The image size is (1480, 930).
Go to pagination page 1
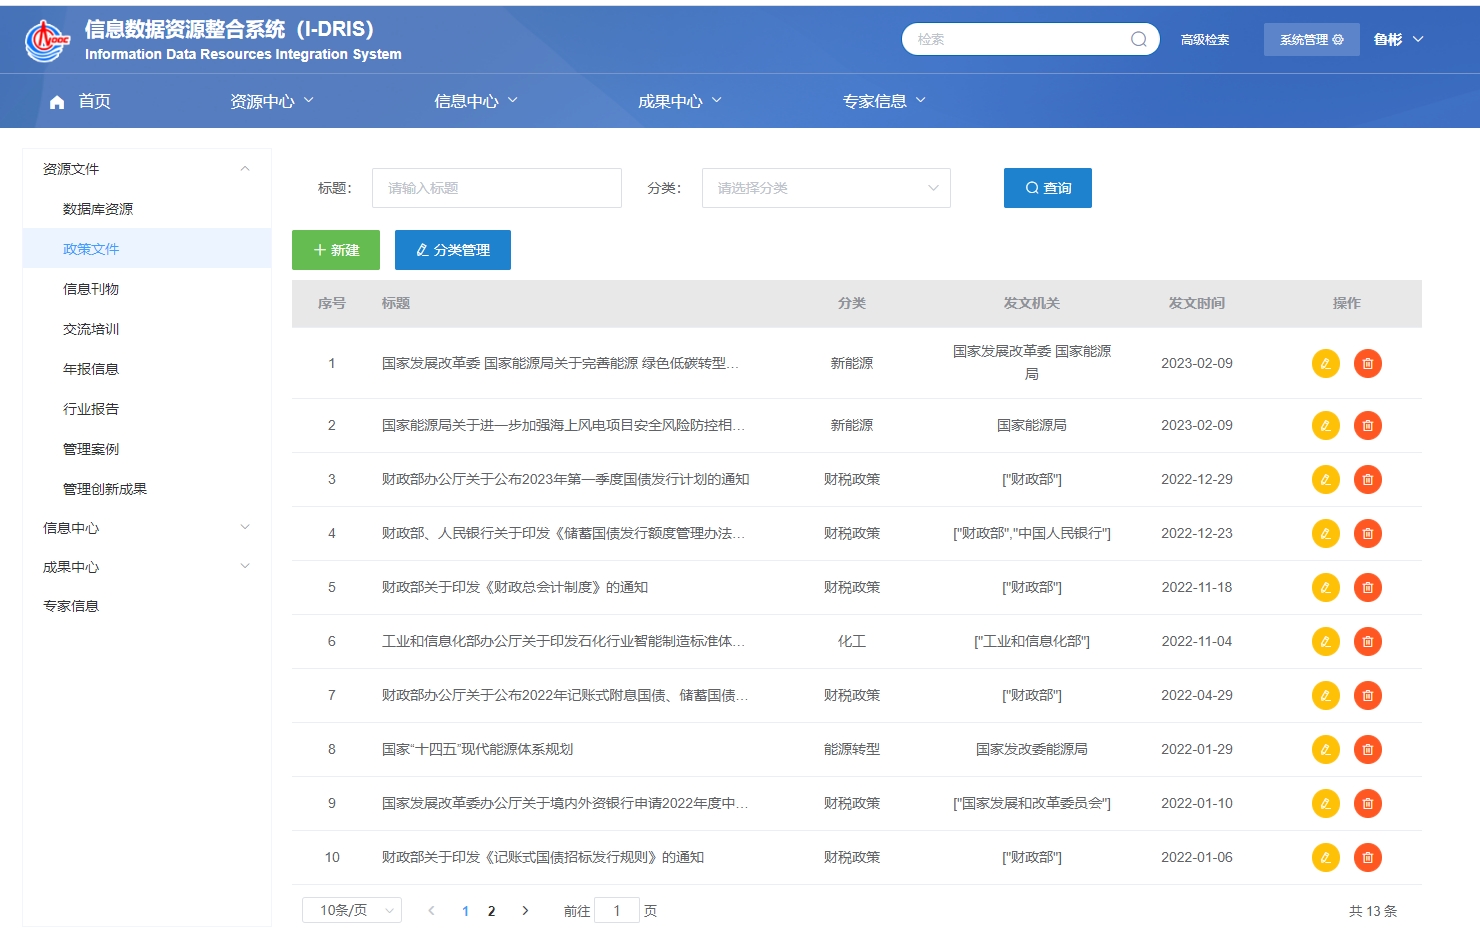tap(465, 911)
